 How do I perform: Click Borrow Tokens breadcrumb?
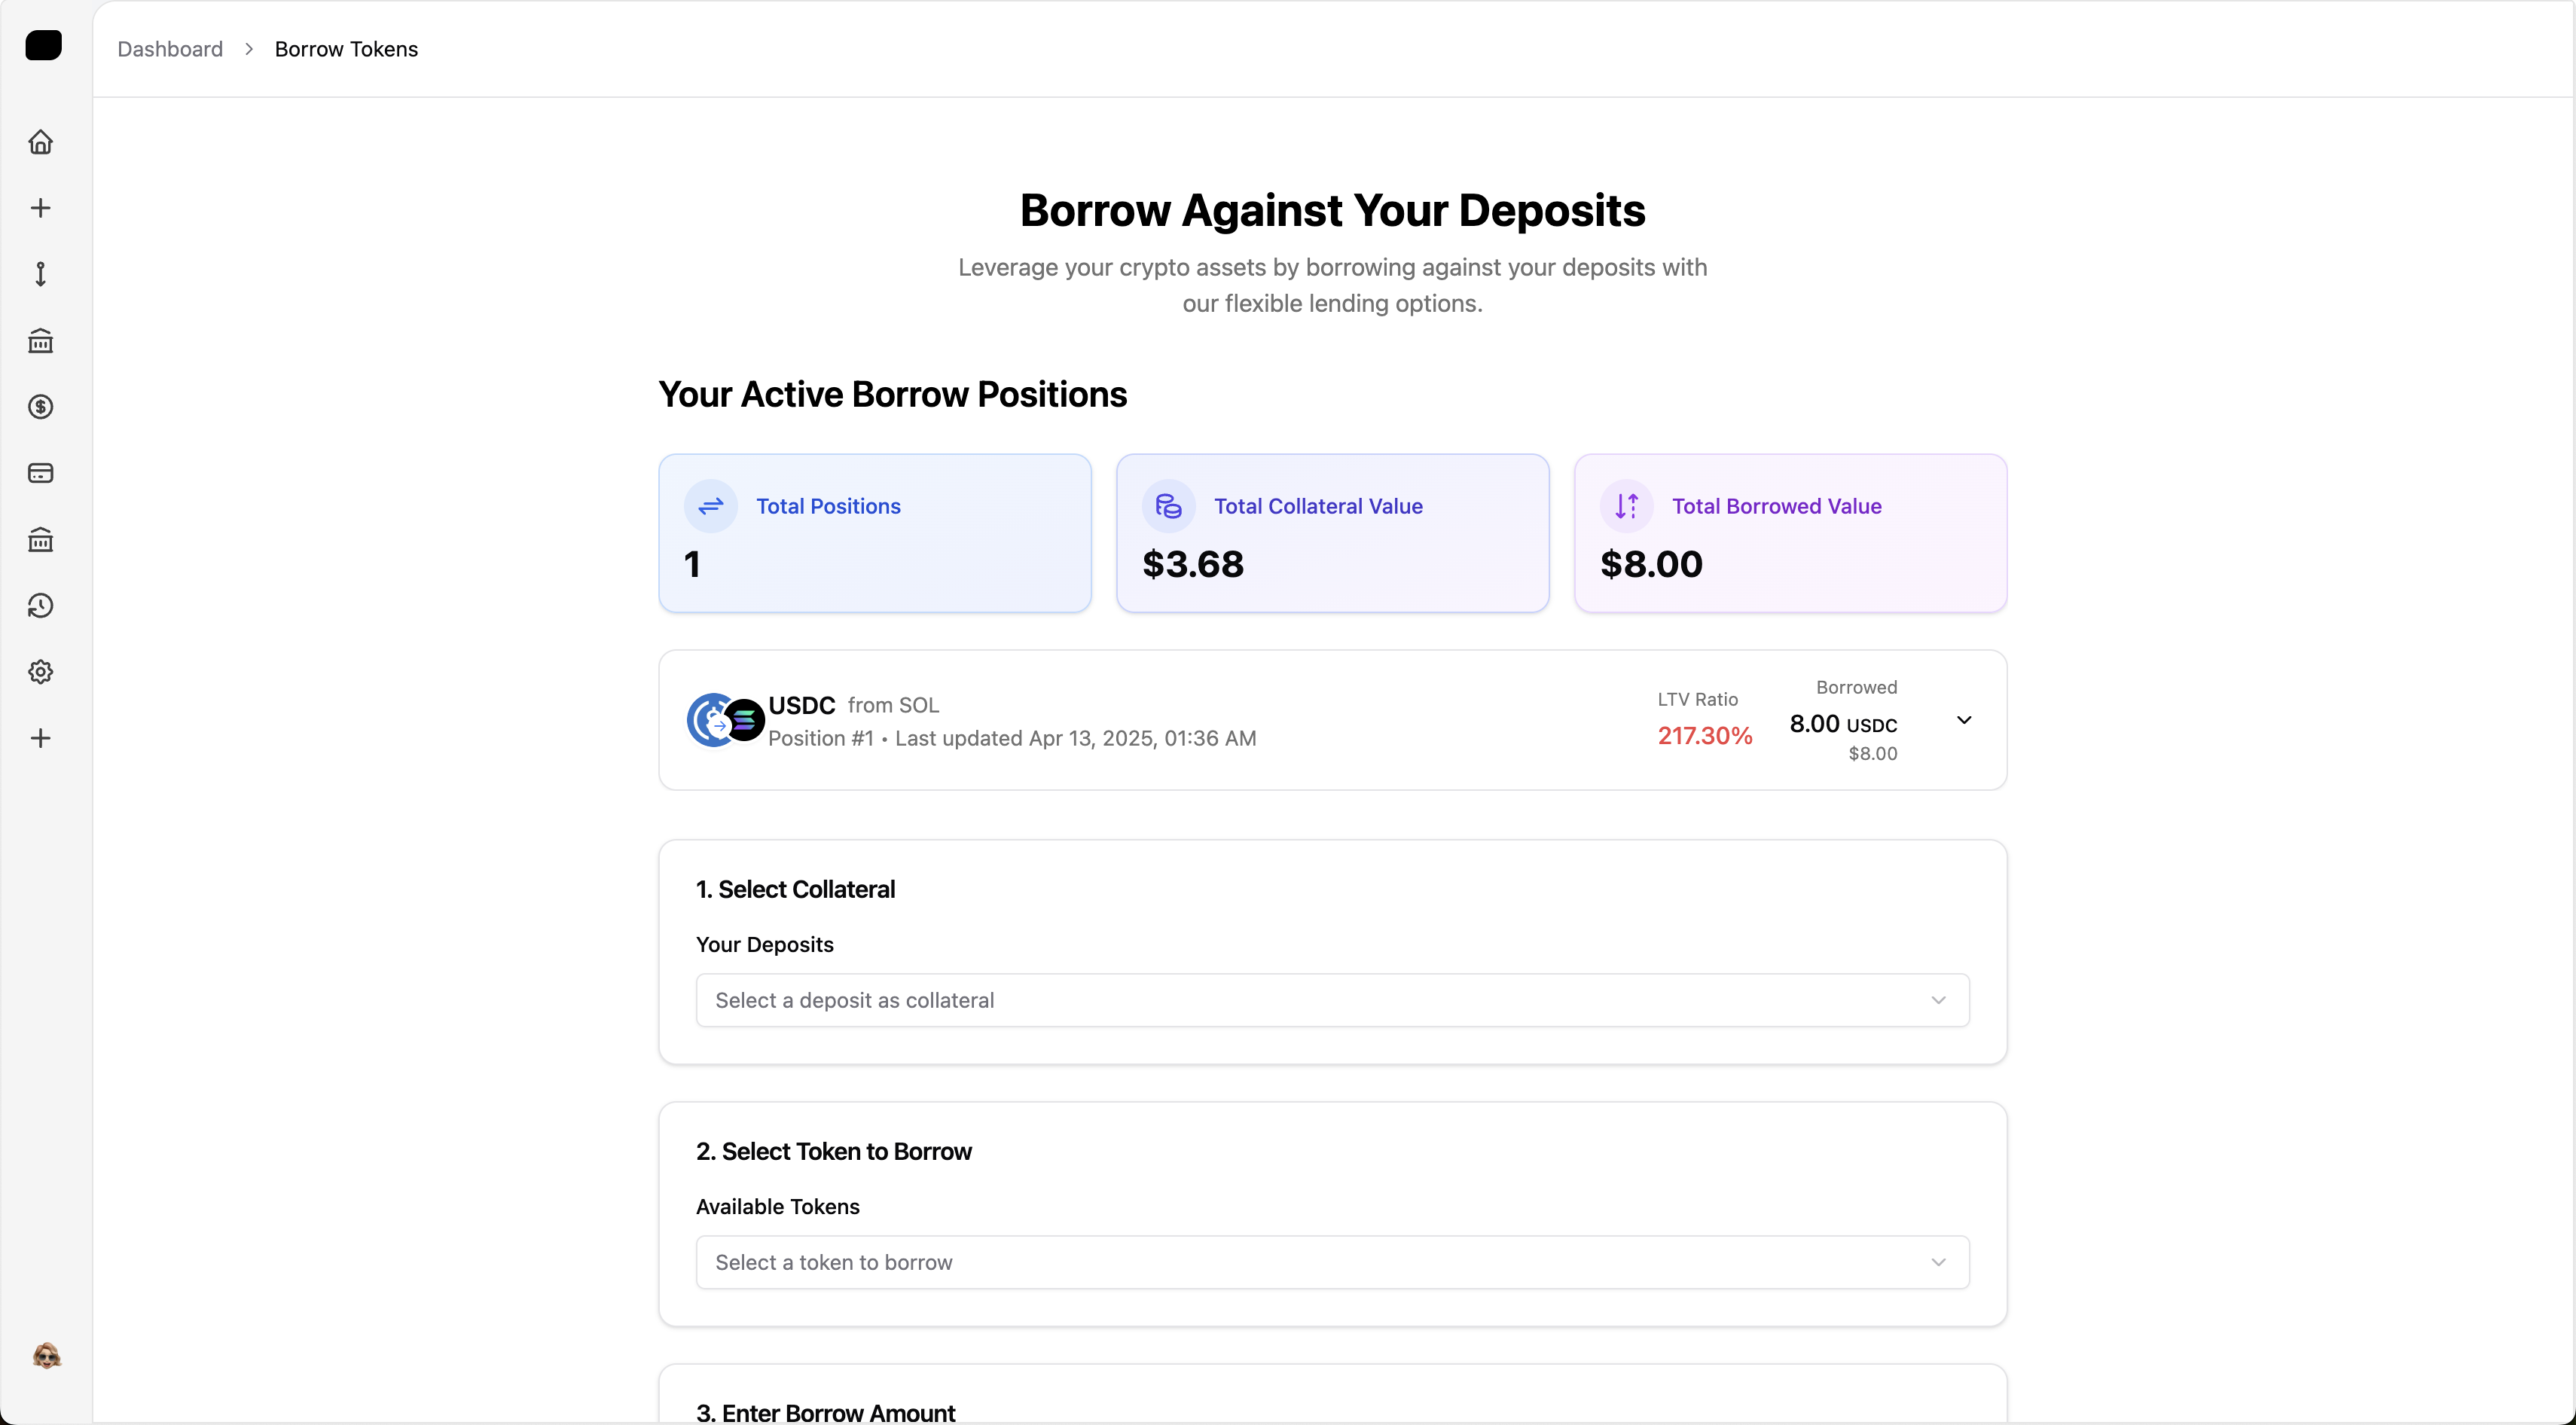pyautogui.click(x=346, y=49)
